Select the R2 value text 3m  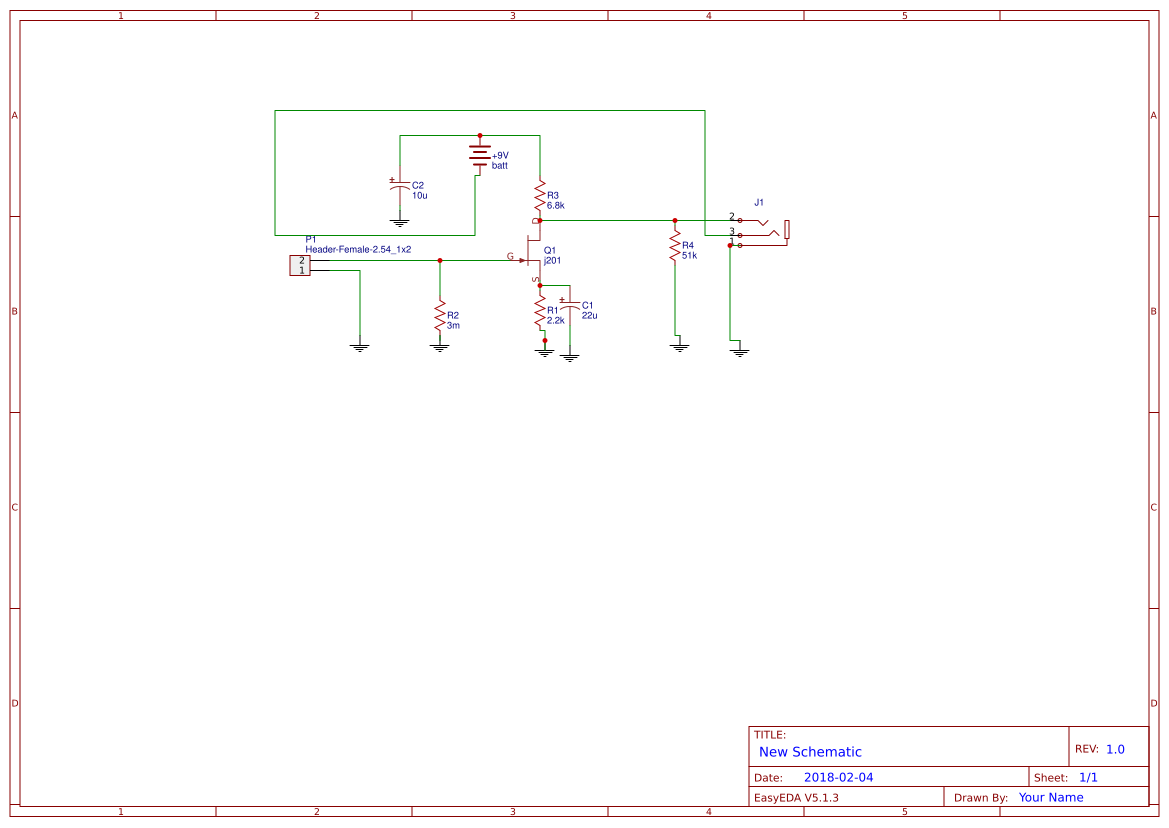pyautogui.click(x=454, y=324)
